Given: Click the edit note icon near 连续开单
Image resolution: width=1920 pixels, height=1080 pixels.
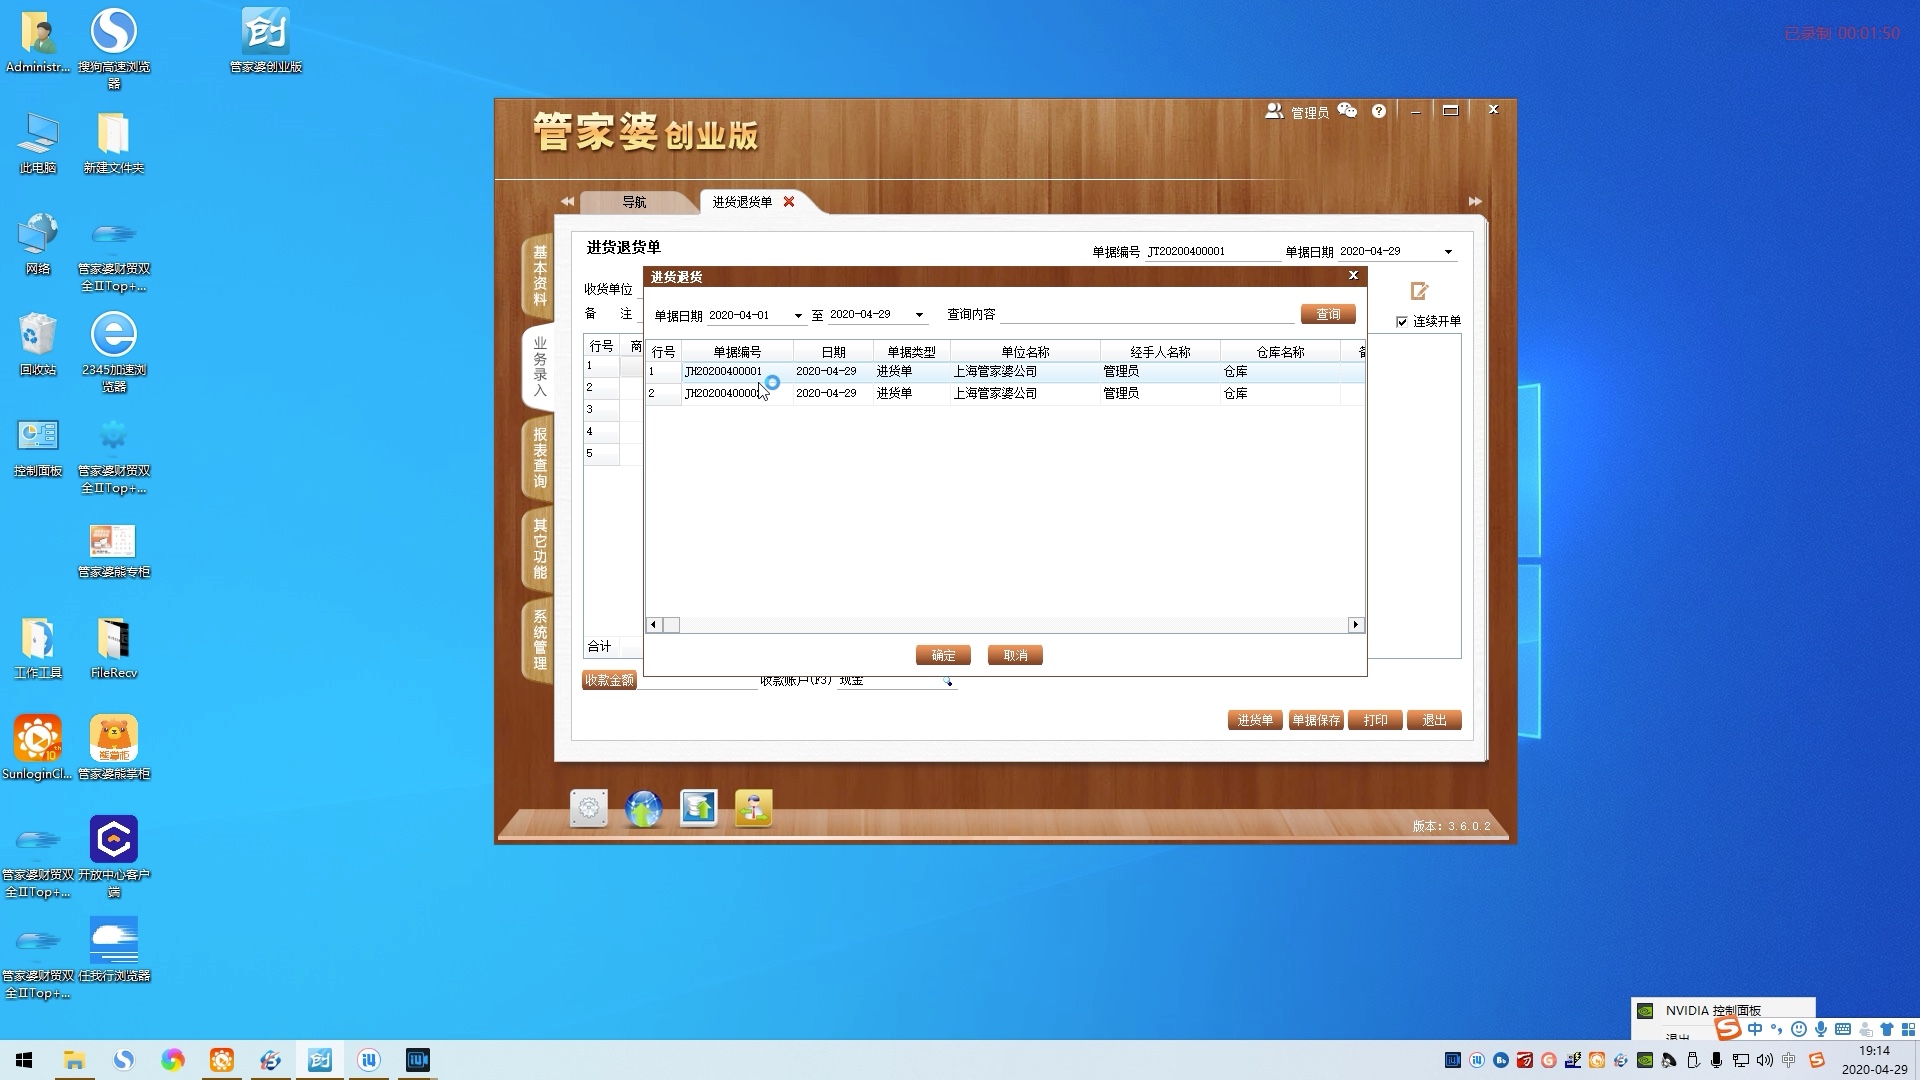Looking at the screenshot, I should tap(1419, 291).
